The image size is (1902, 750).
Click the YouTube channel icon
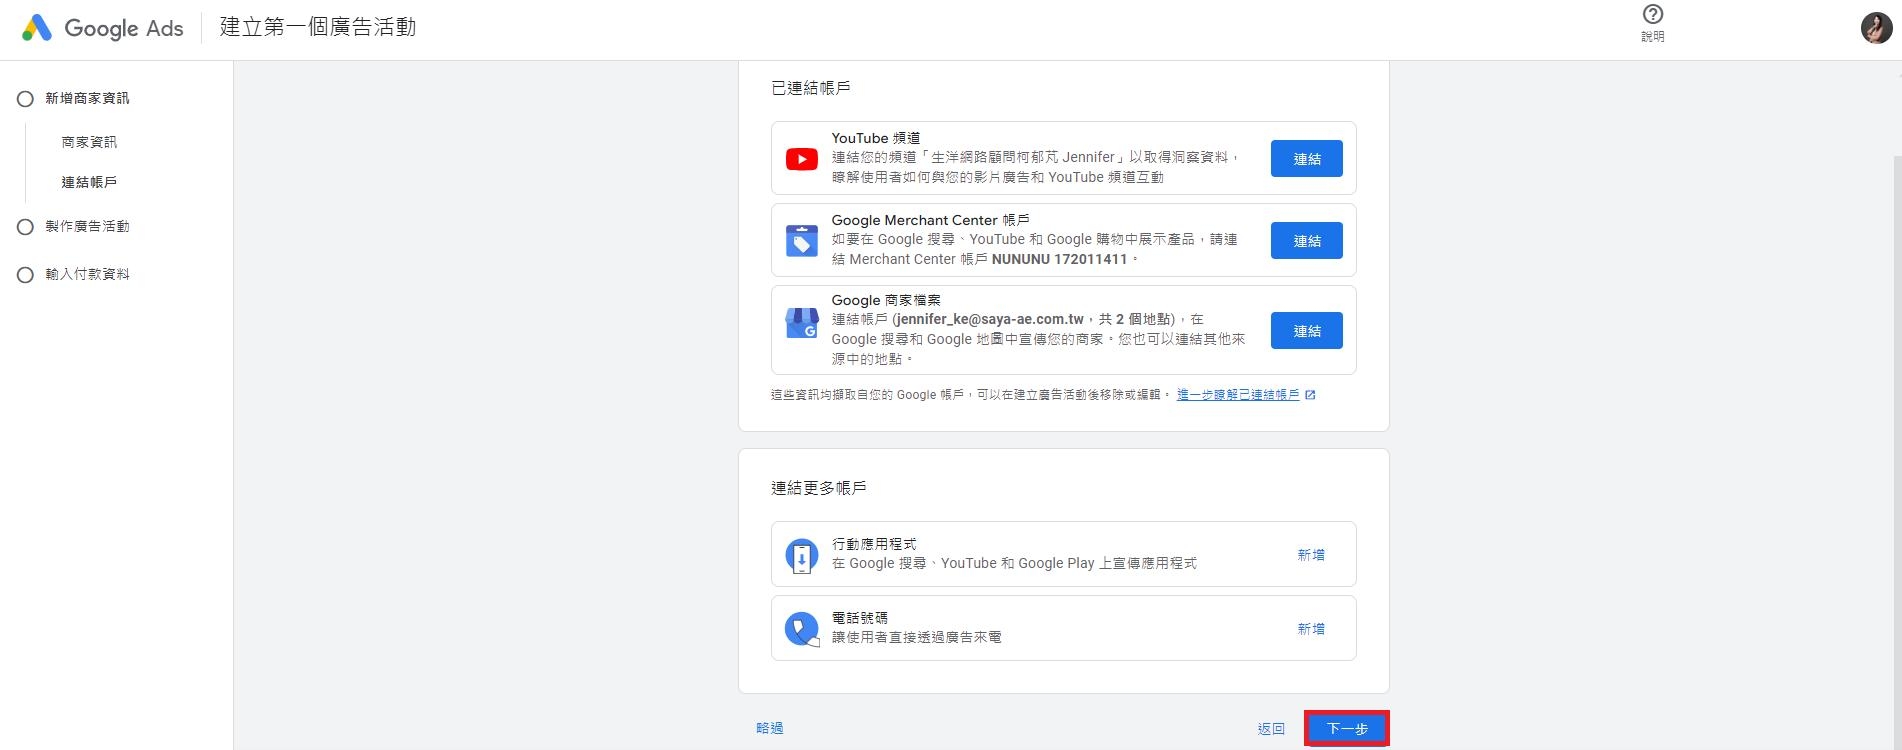801,159
